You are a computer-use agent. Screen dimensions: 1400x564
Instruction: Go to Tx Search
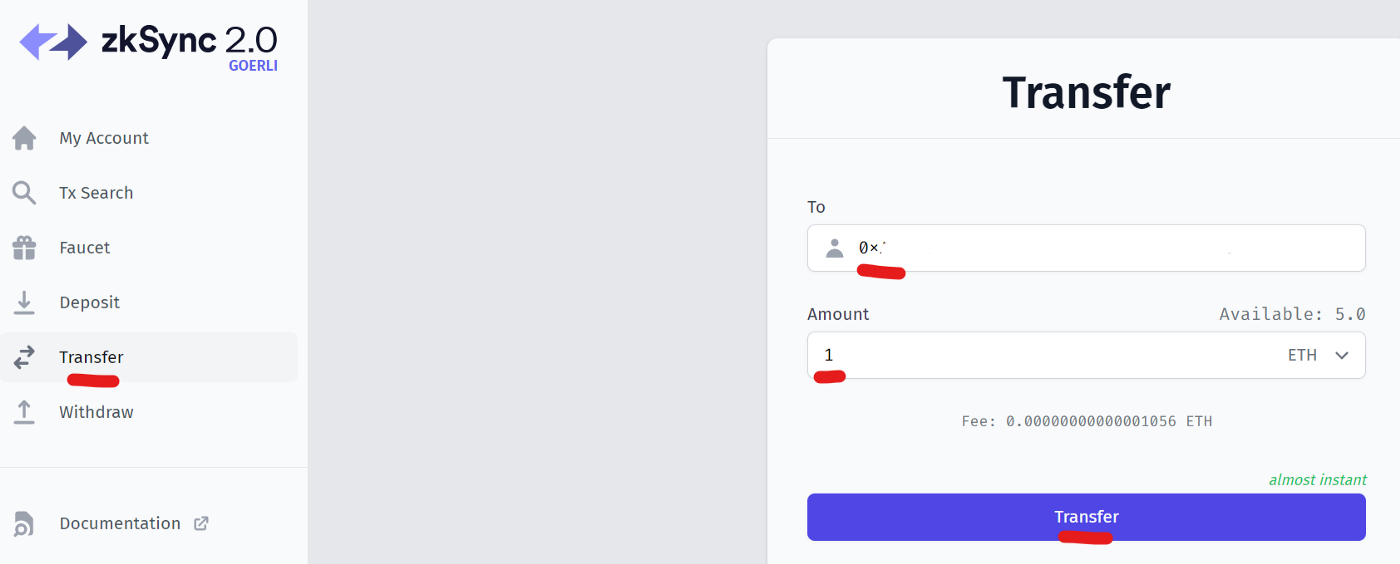click(96, 193)
